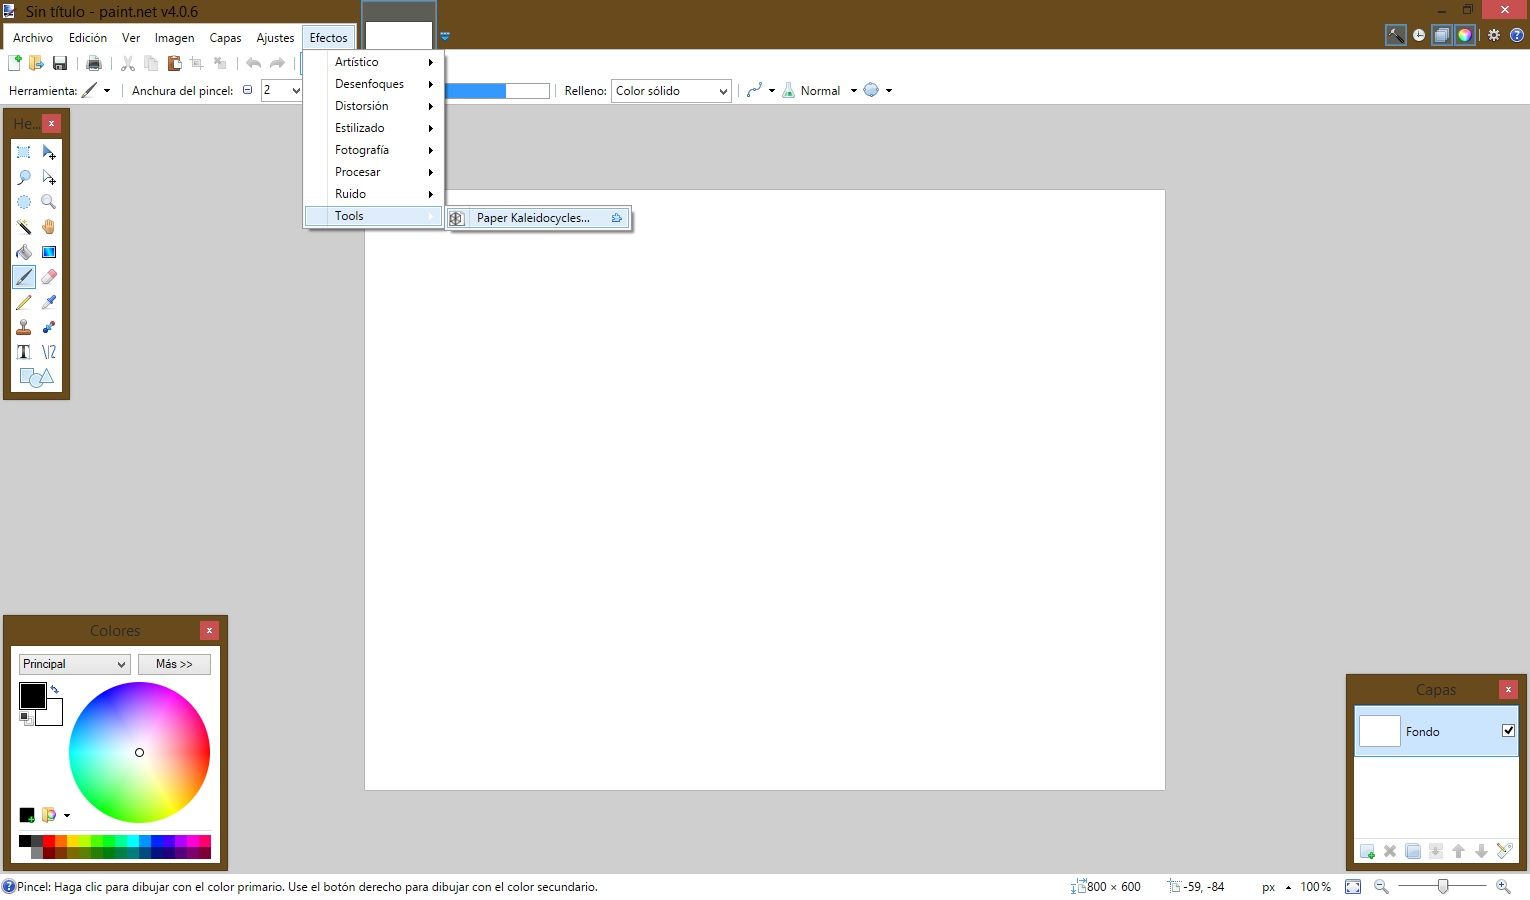
Task: Swap primary and secondary colors
Action: click(55, 689)
